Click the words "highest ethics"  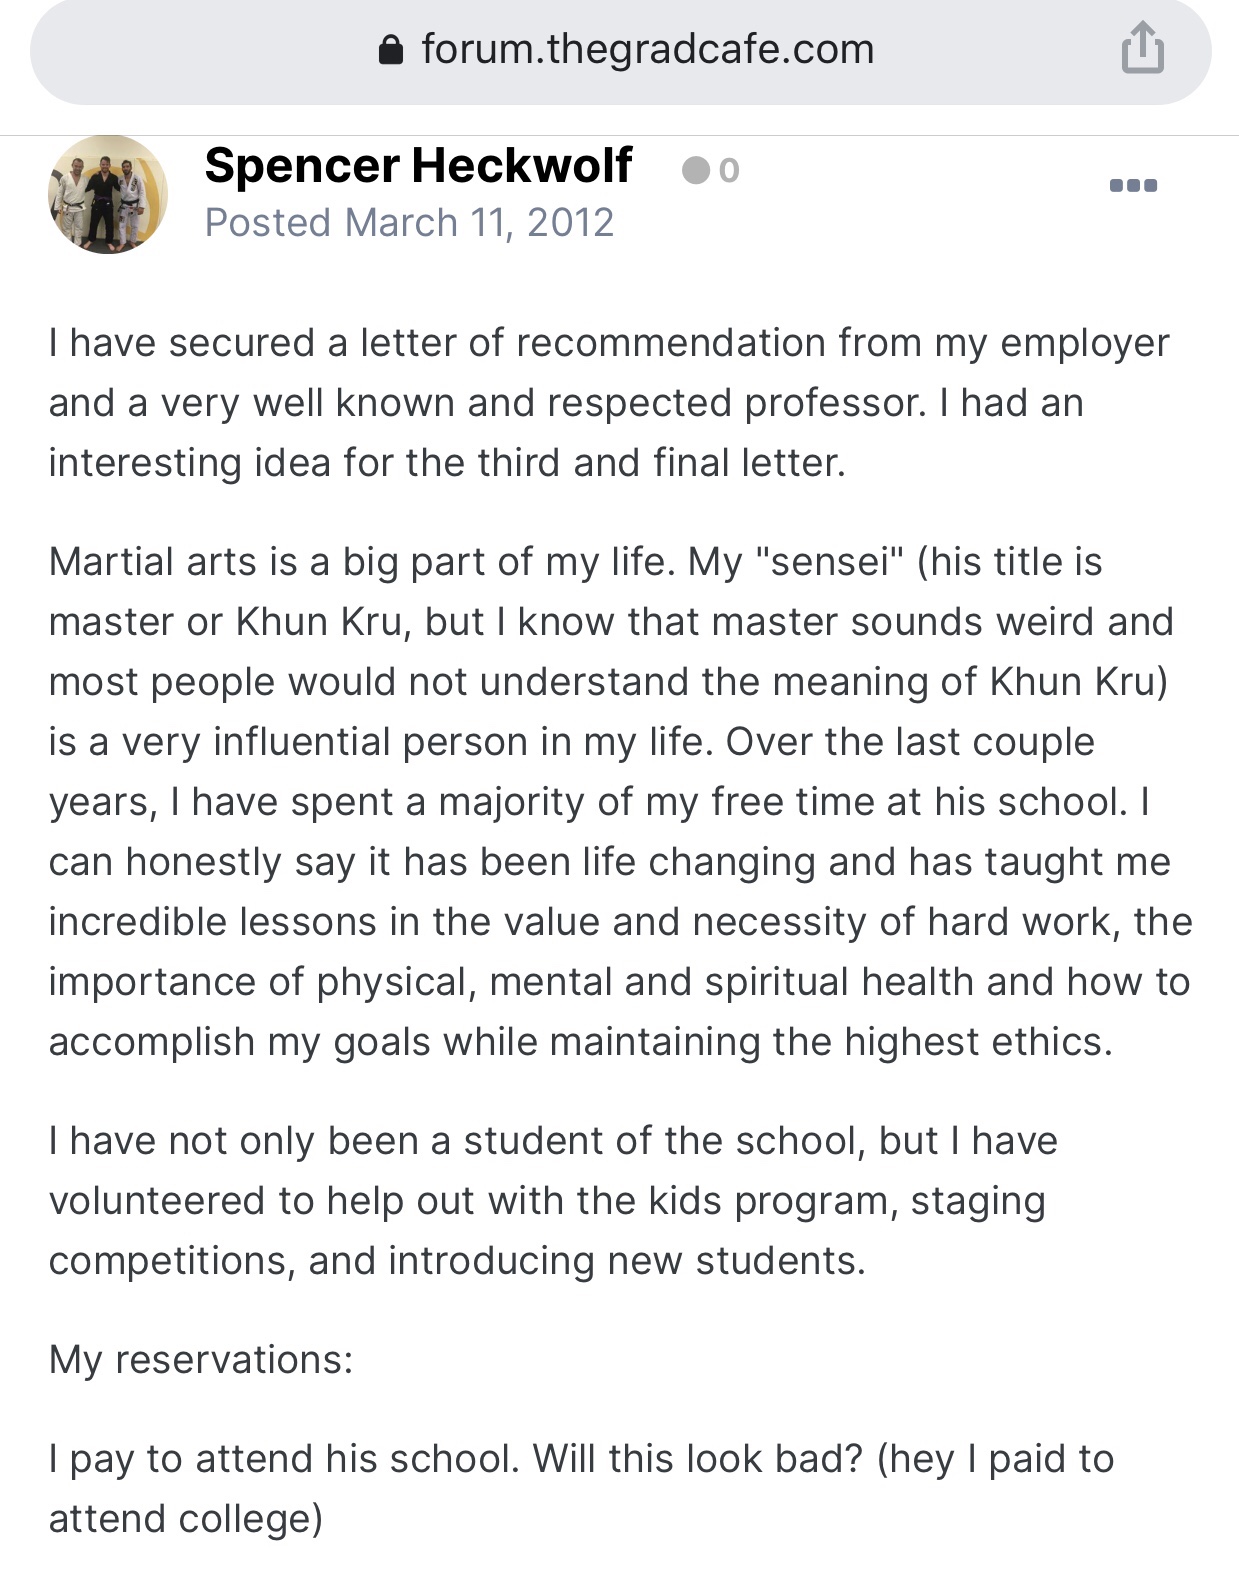coord(977,1042)
